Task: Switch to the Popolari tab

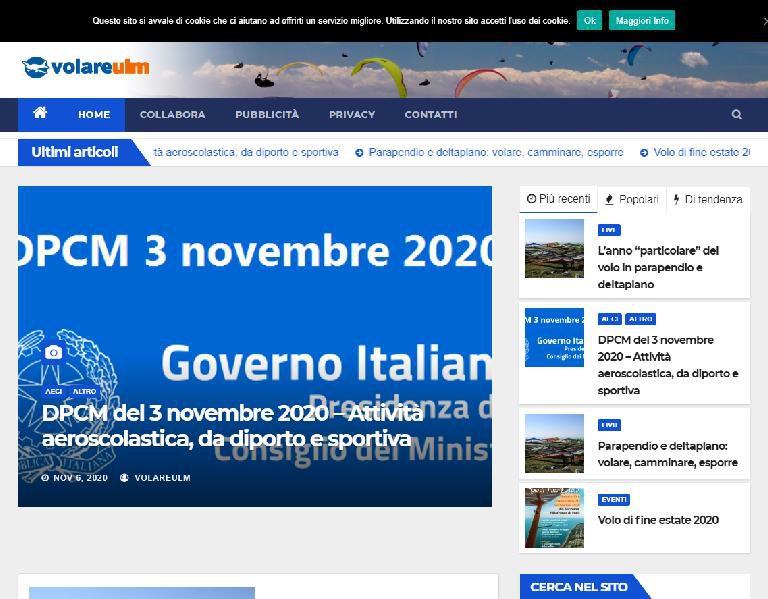Action: click(632, 199)
